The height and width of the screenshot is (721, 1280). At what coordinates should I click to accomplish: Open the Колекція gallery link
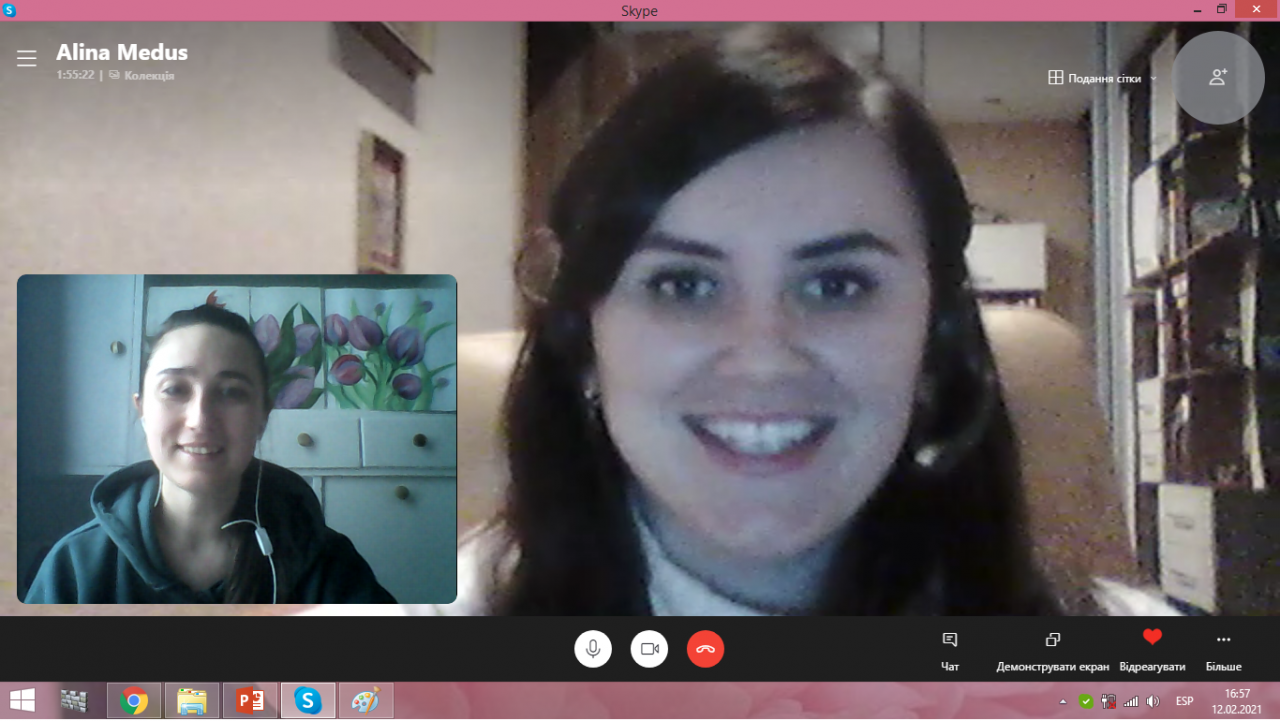[x=142, y=75]
